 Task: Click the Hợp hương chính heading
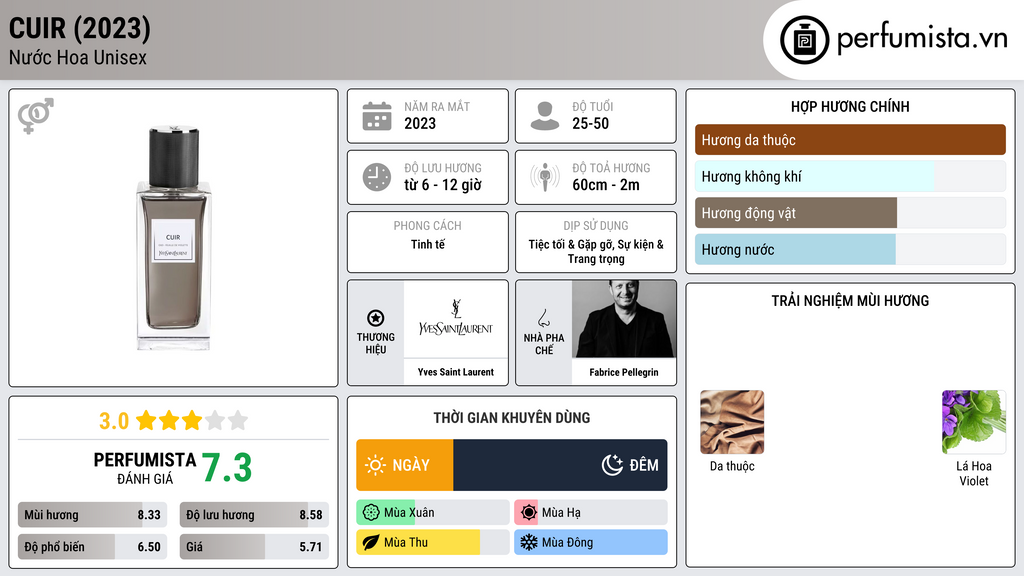coord(850,106)
